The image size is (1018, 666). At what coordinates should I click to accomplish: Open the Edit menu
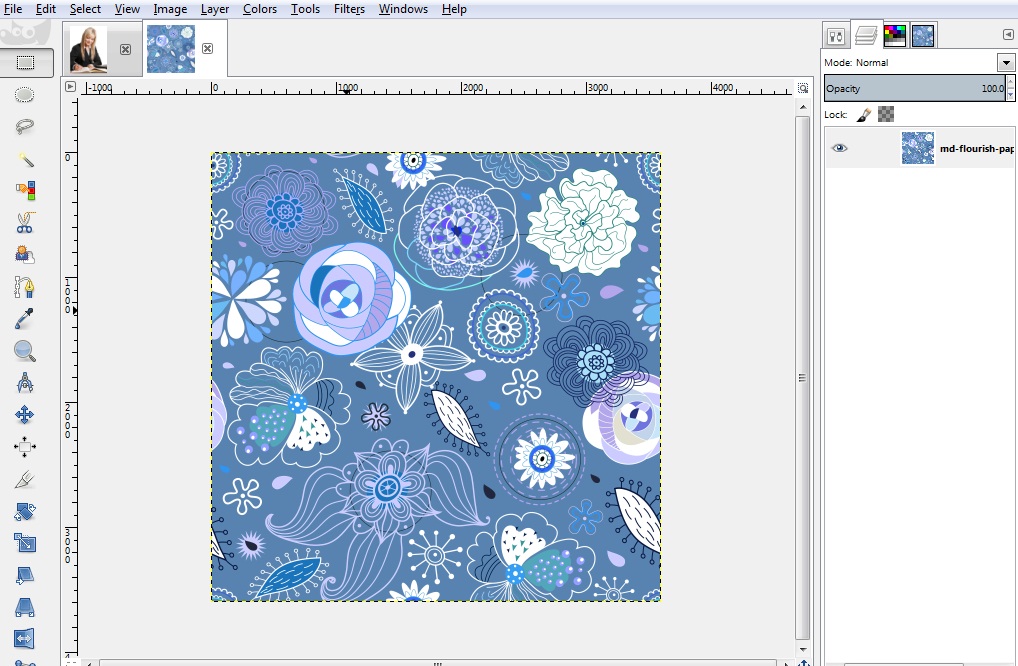tap(45, 9)
